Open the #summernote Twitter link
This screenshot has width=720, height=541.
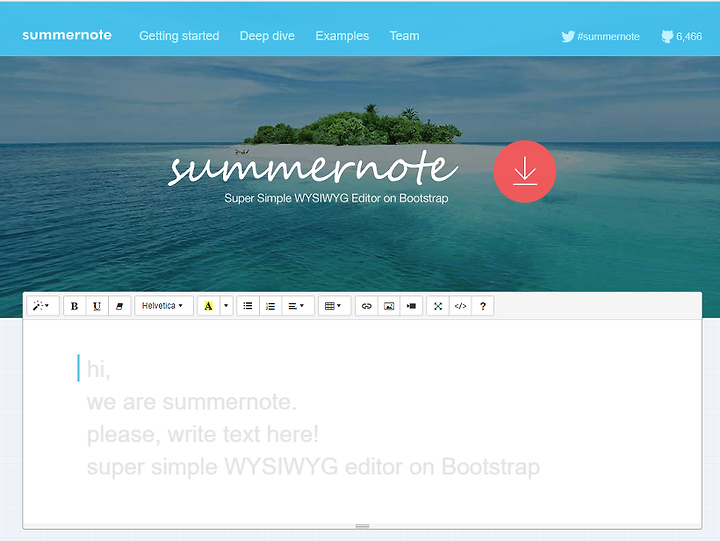pyautogui.click(x=601, y=36)
